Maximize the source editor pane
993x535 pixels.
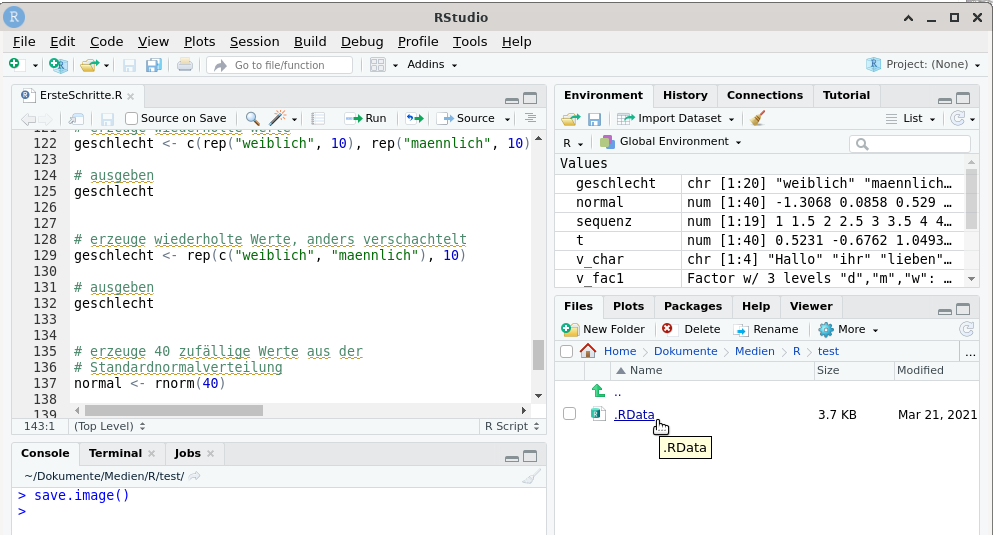[x=530, y=98]
